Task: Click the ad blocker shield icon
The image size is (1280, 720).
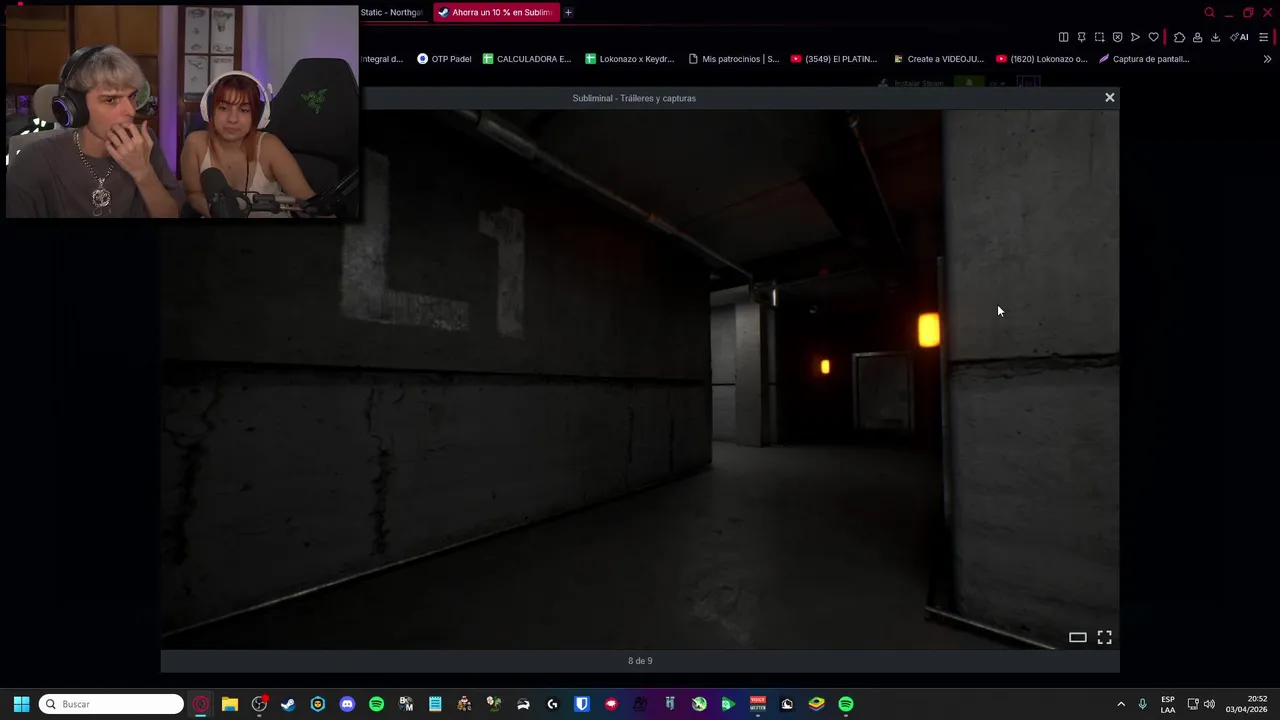Action: (x=1117, y=37)
